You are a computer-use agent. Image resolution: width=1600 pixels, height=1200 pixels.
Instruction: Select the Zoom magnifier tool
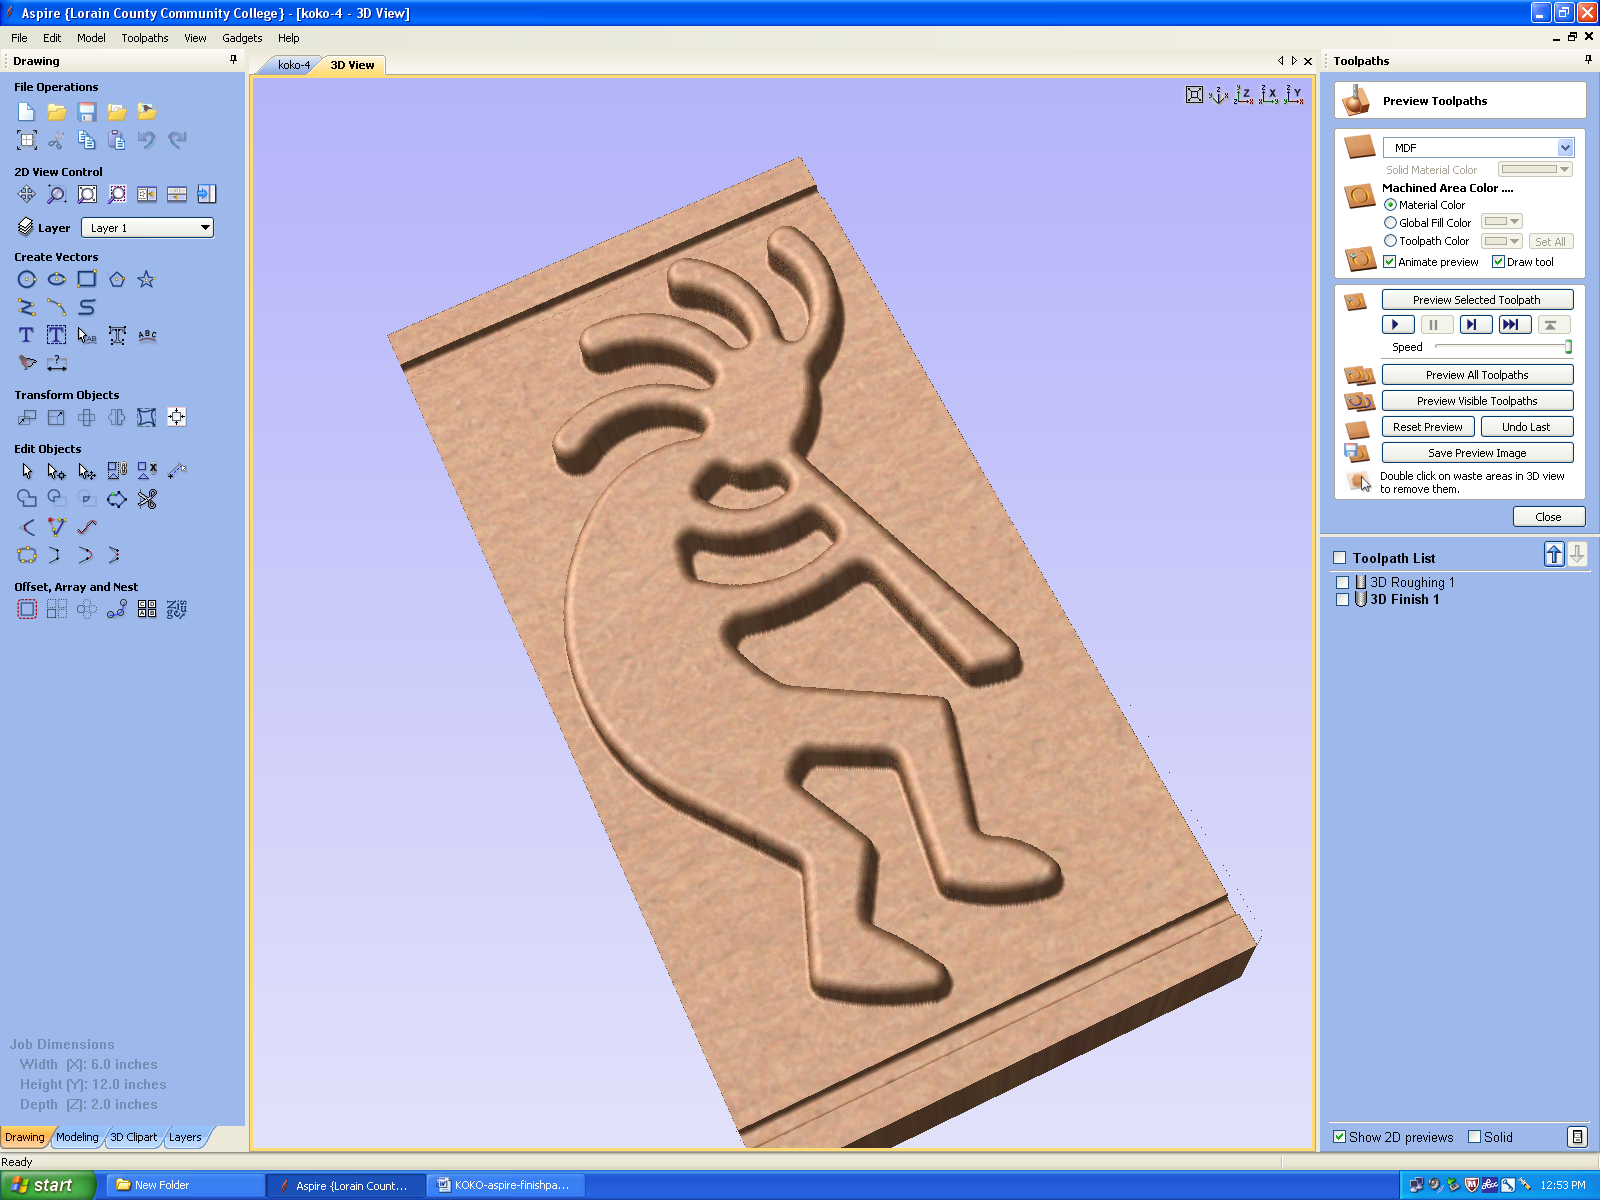56,194
